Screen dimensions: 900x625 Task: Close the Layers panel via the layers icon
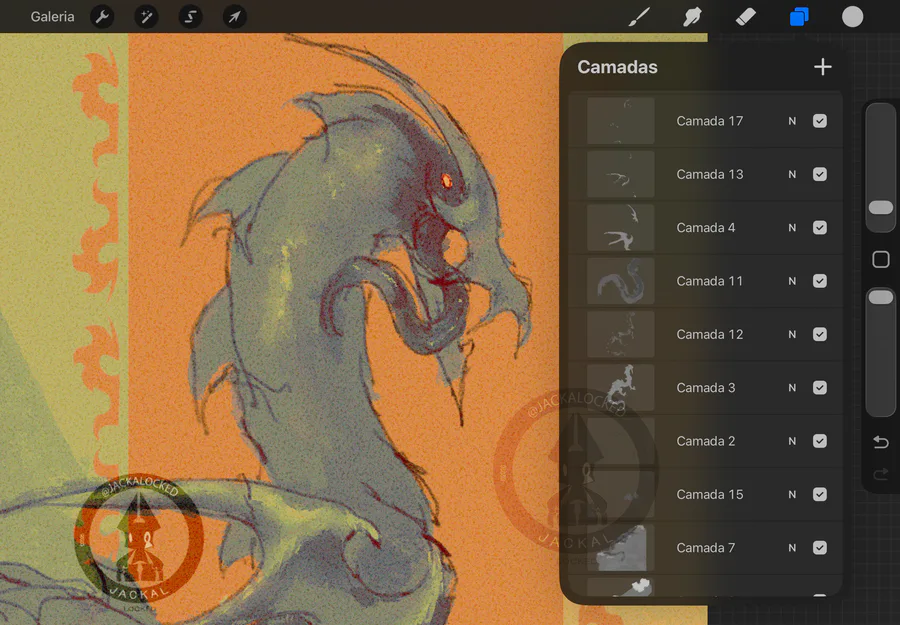click(x=799, y=17)
